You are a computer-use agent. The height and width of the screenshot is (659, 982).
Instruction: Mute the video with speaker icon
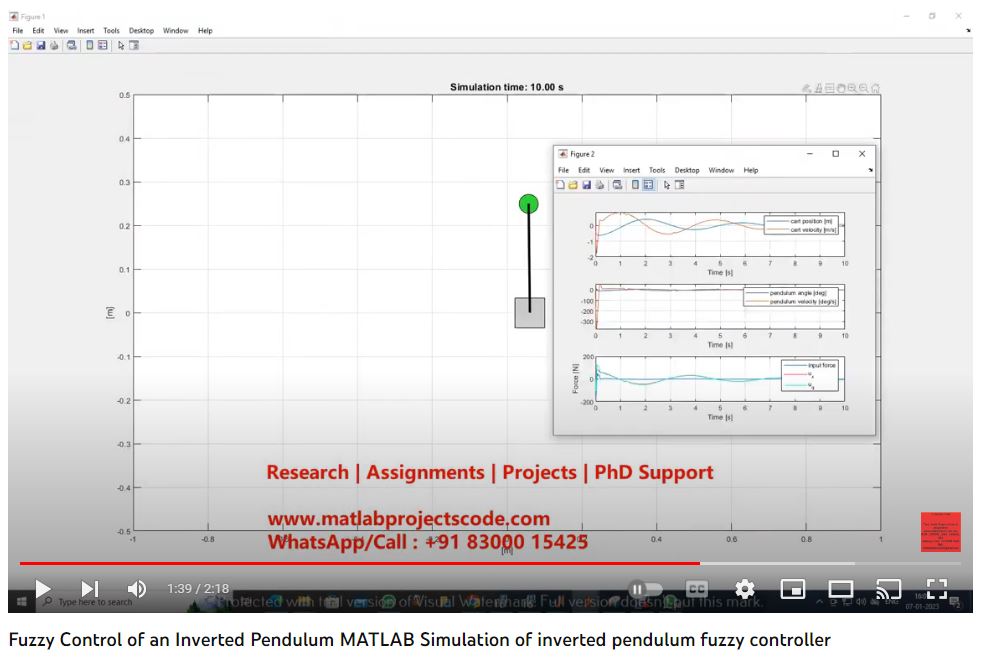point(137,589)
